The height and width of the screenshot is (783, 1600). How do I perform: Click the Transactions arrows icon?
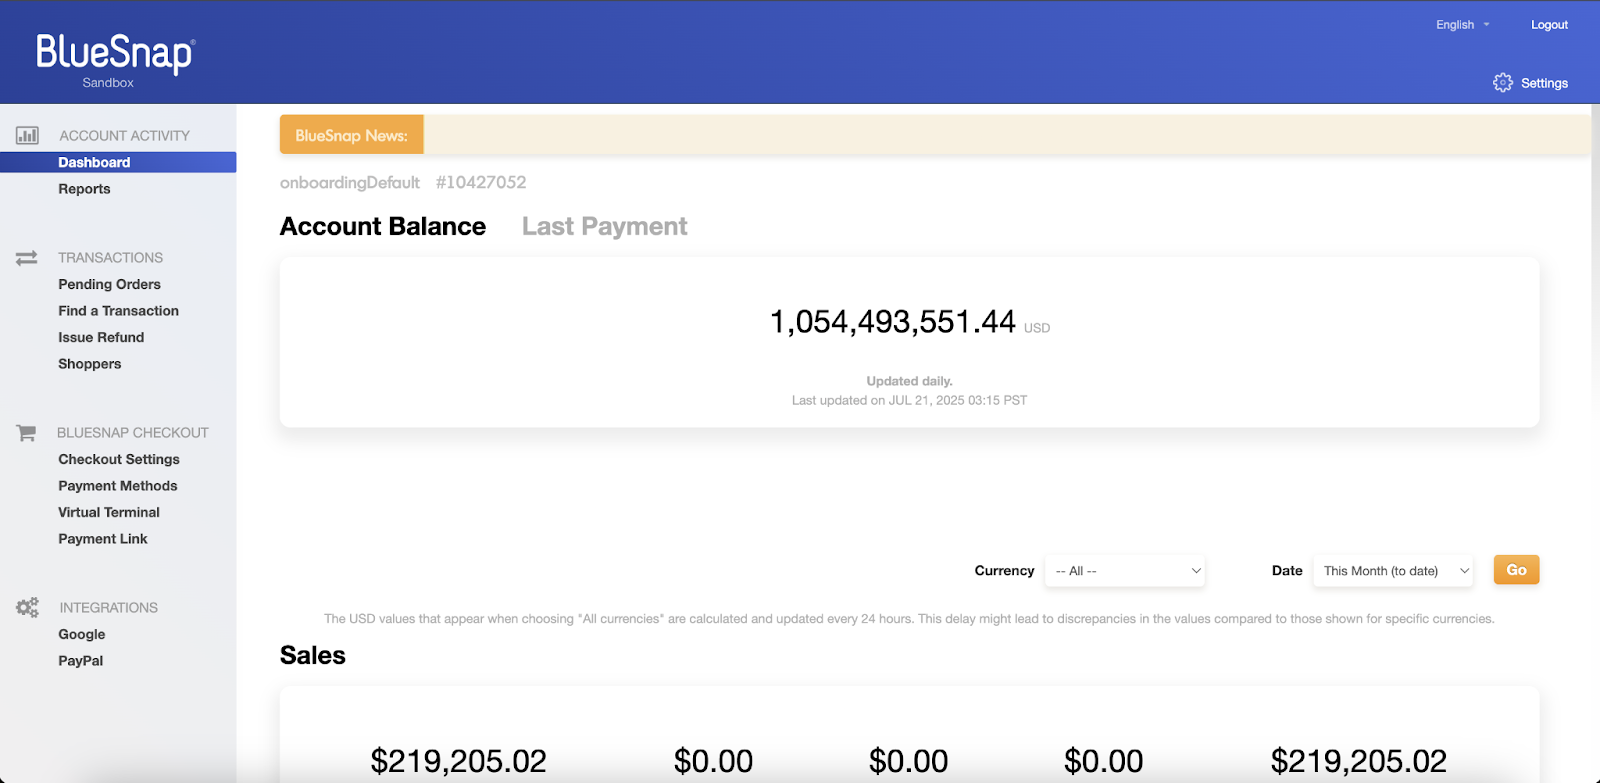pos(27,258)
